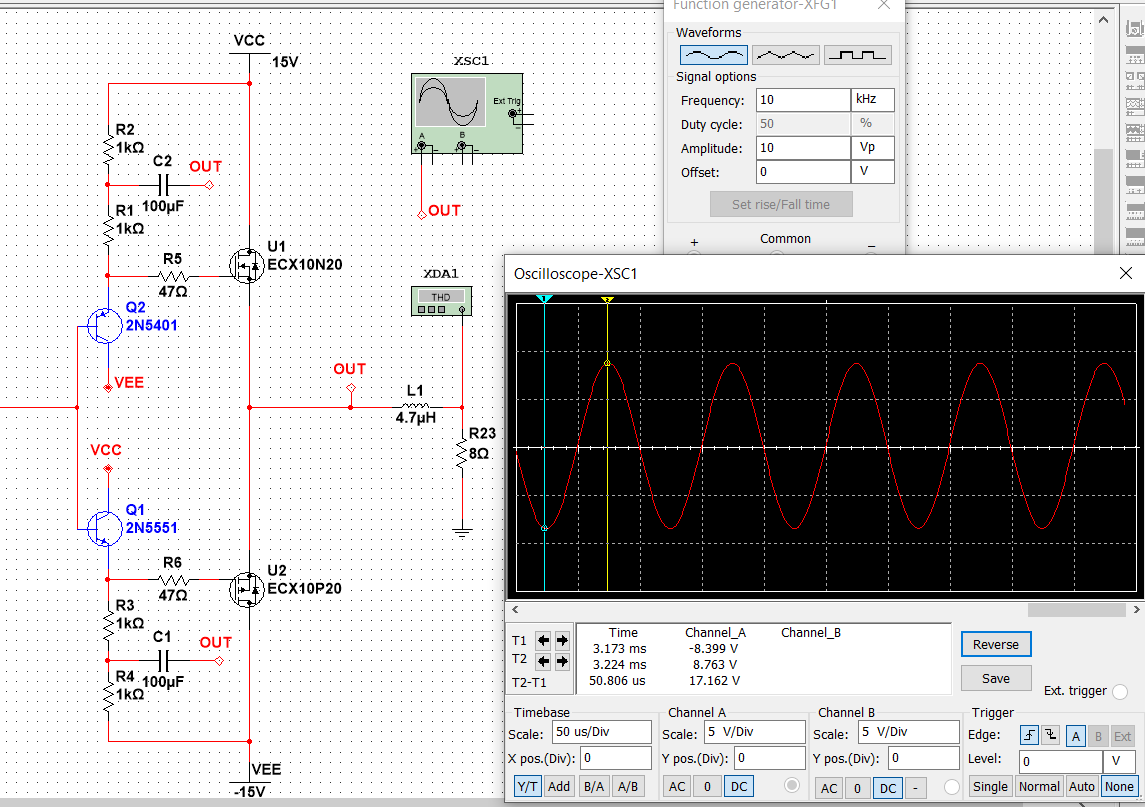Move cursor T2 left with arrow
The height and width of the screenshot is (807, 1145).
[543, 661]
